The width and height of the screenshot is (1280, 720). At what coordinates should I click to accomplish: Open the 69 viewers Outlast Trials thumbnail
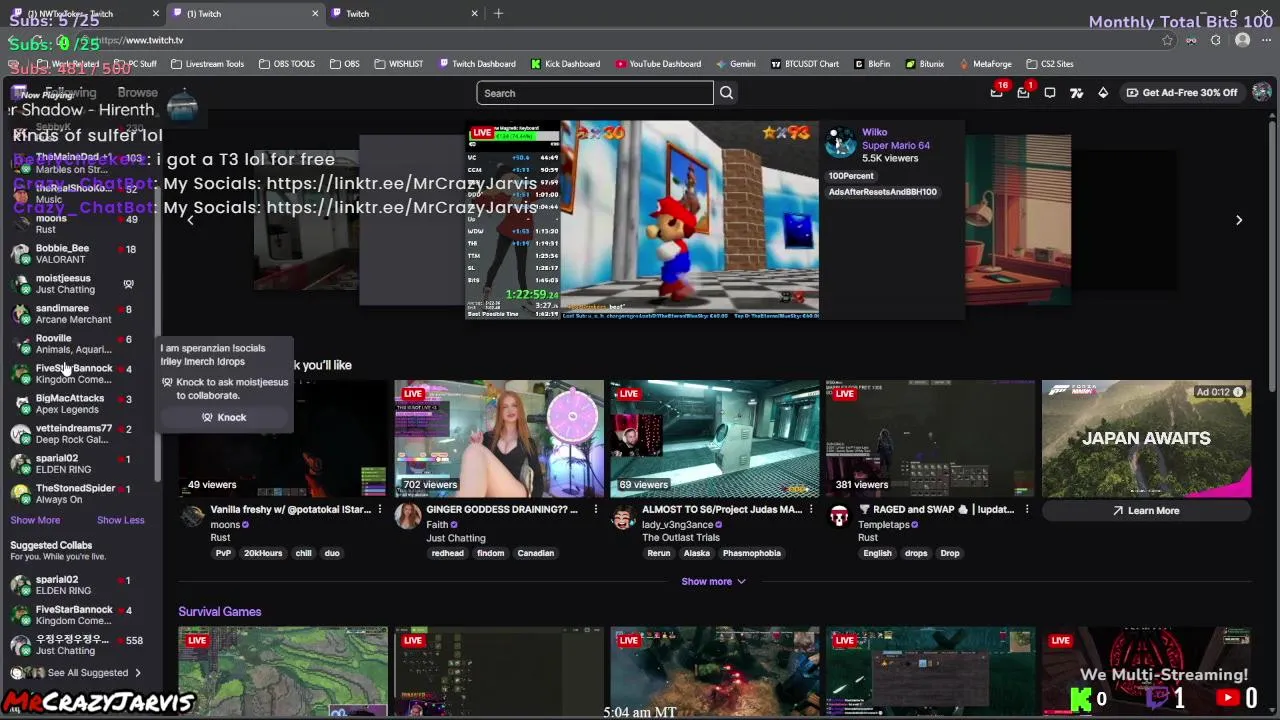pyautogui.click(x=715, y=438)
